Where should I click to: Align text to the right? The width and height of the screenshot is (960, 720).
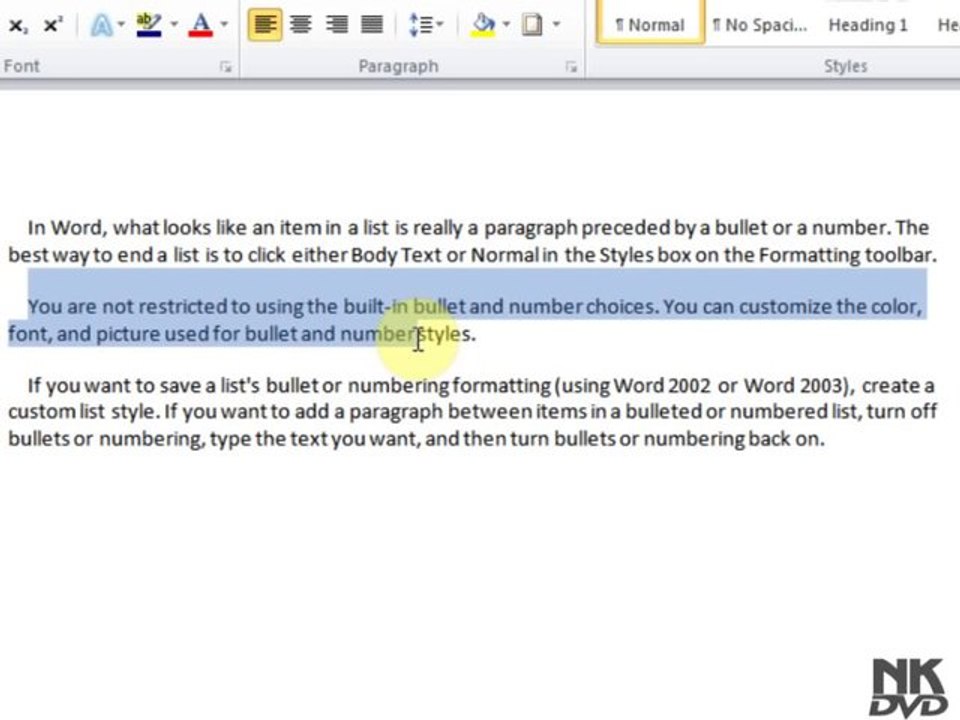tap(336, 25)
